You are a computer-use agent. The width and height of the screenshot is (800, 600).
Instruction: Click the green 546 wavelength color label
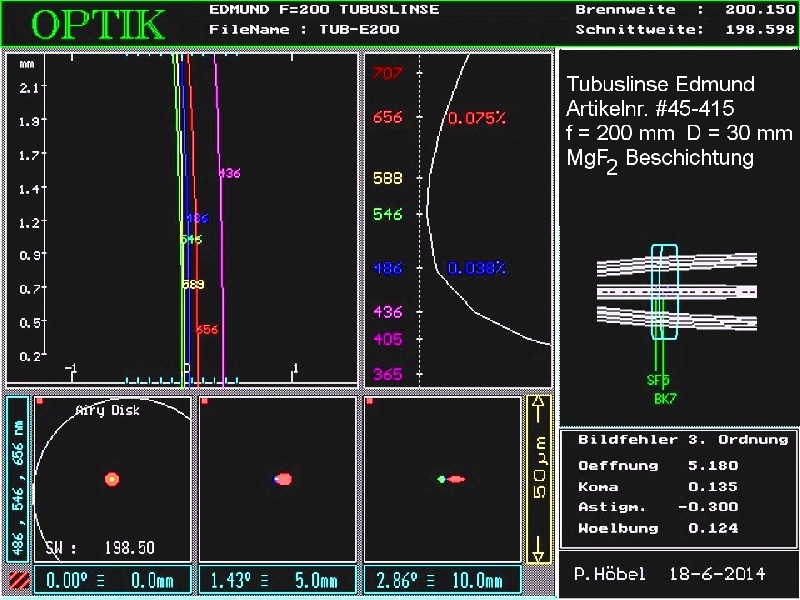coord(387,214)
